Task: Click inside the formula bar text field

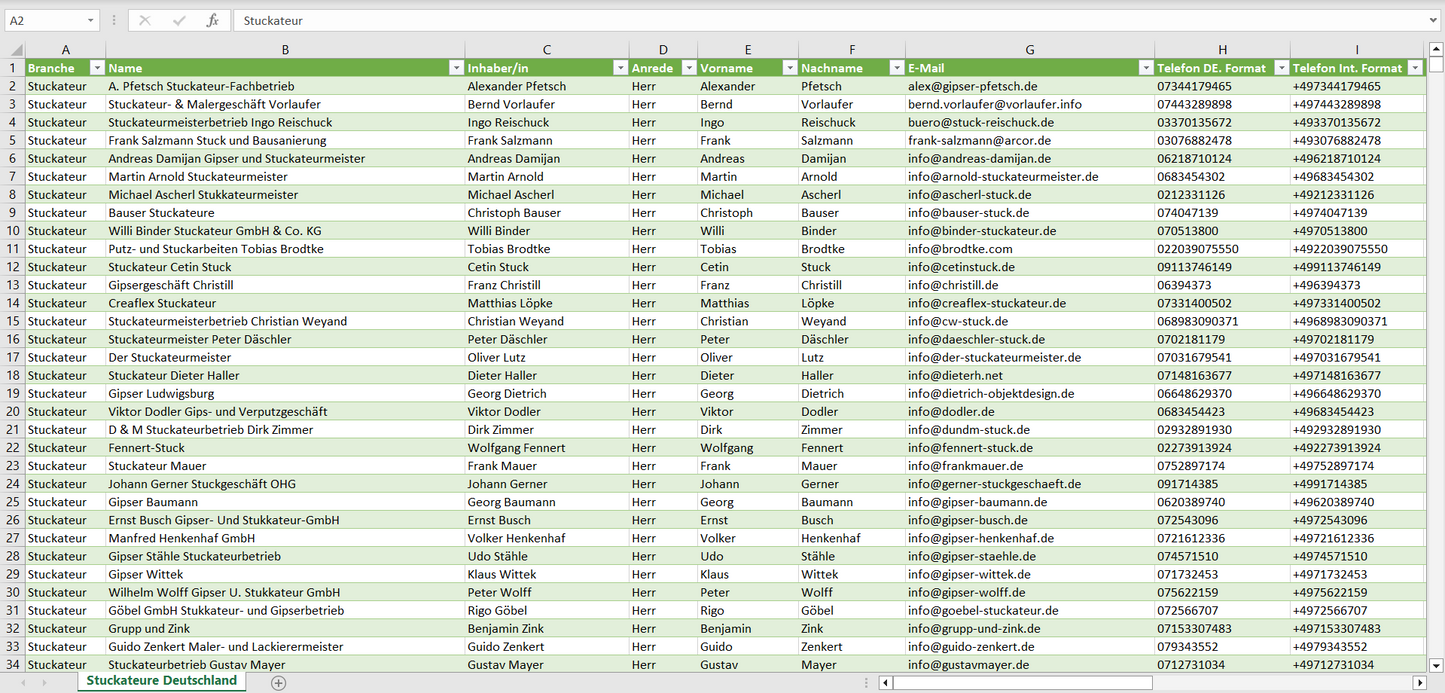Action: [800, 20]
